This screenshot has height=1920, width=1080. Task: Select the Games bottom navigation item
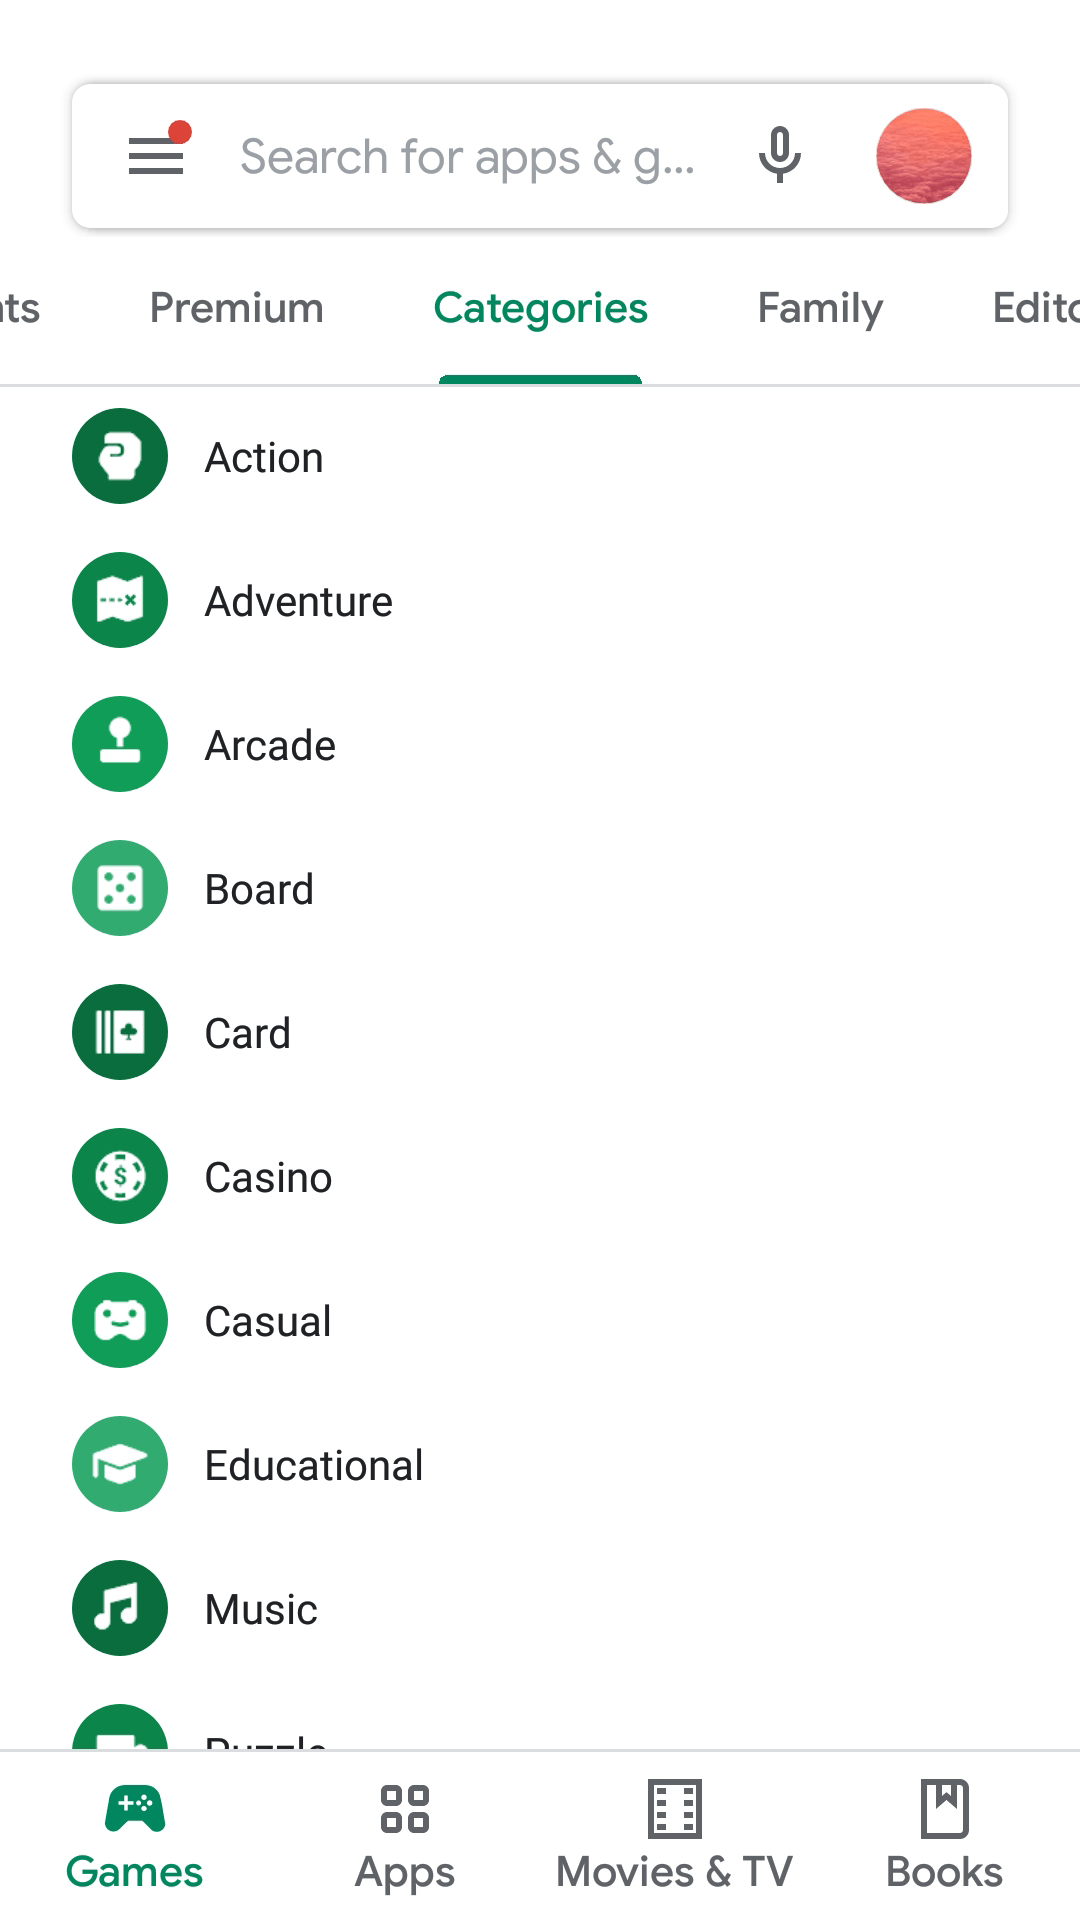tap(135, 1837)
